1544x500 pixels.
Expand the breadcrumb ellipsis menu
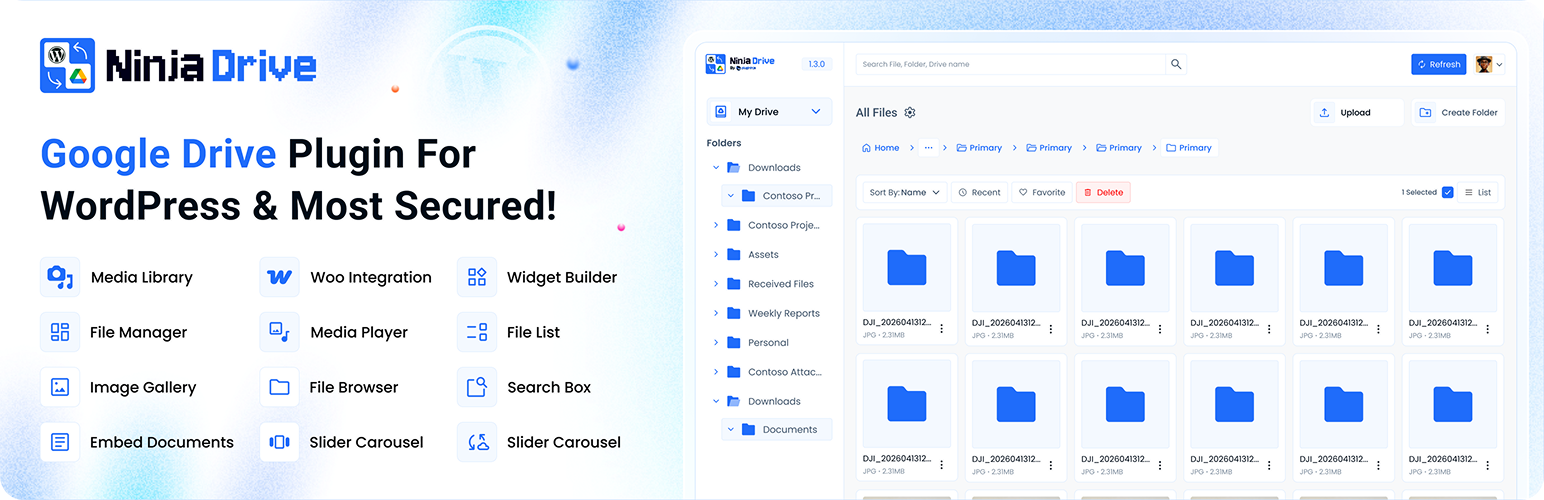tap(928, 148)
